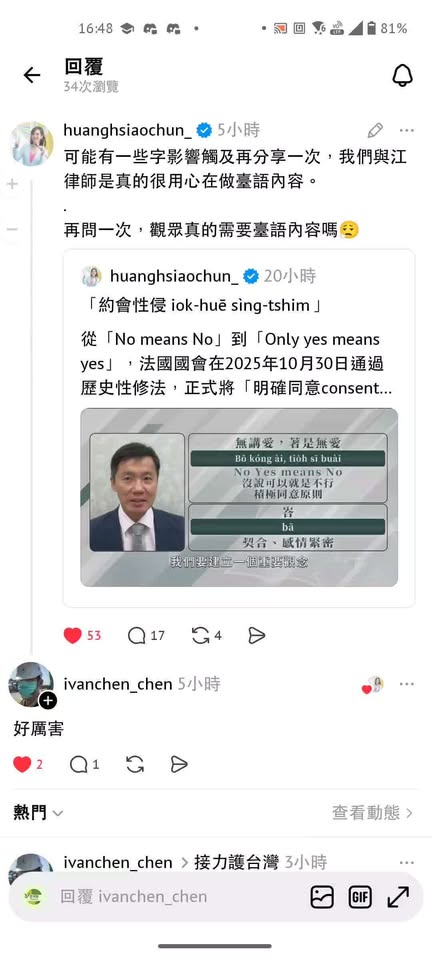Like the main post with heart icon
The image size is (432, 960).
coord(73,636)
